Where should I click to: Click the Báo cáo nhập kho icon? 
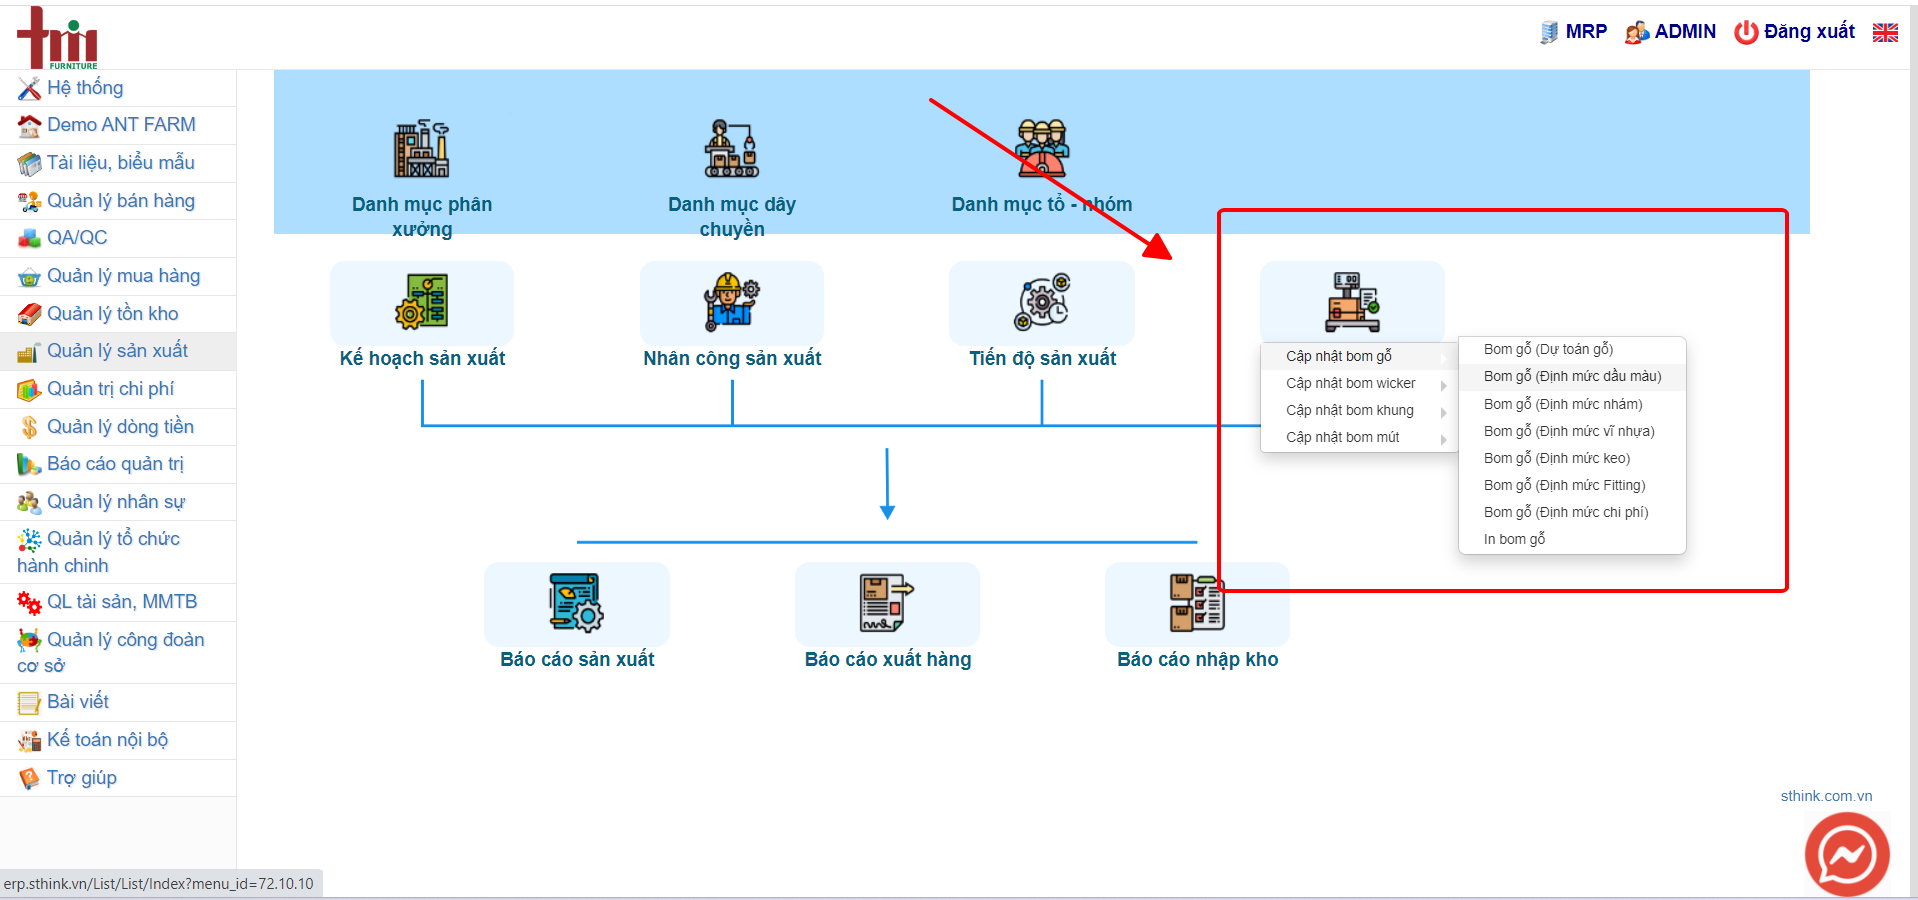pyautogui.click(x=1197, y=602)
